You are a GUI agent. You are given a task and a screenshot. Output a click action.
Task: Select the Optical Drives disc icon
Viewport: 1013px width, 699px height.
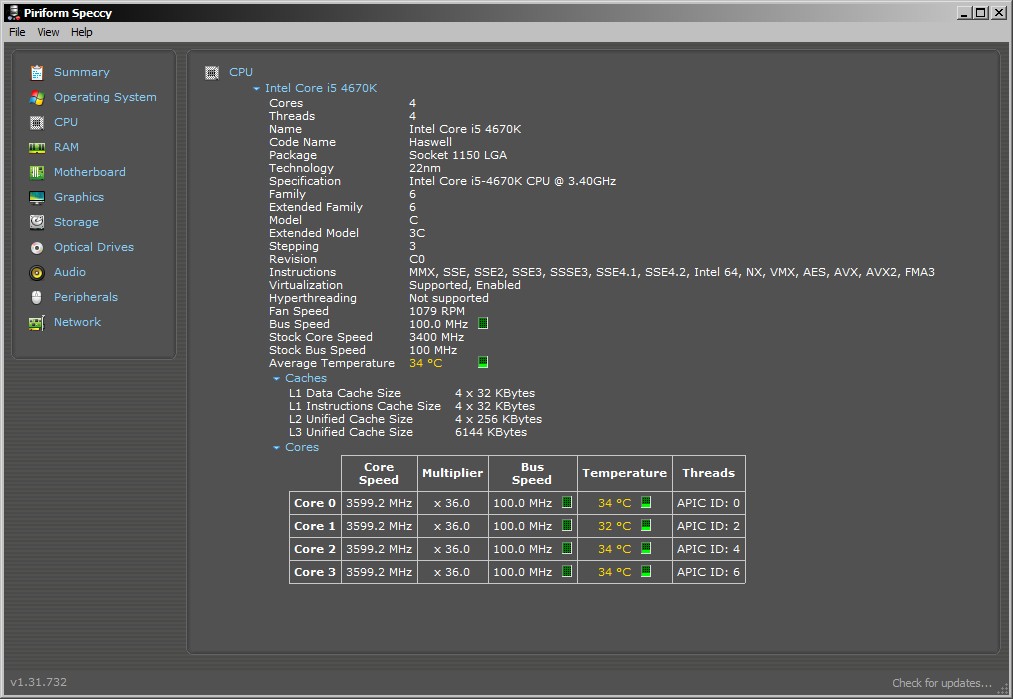(x=37, y=247)
